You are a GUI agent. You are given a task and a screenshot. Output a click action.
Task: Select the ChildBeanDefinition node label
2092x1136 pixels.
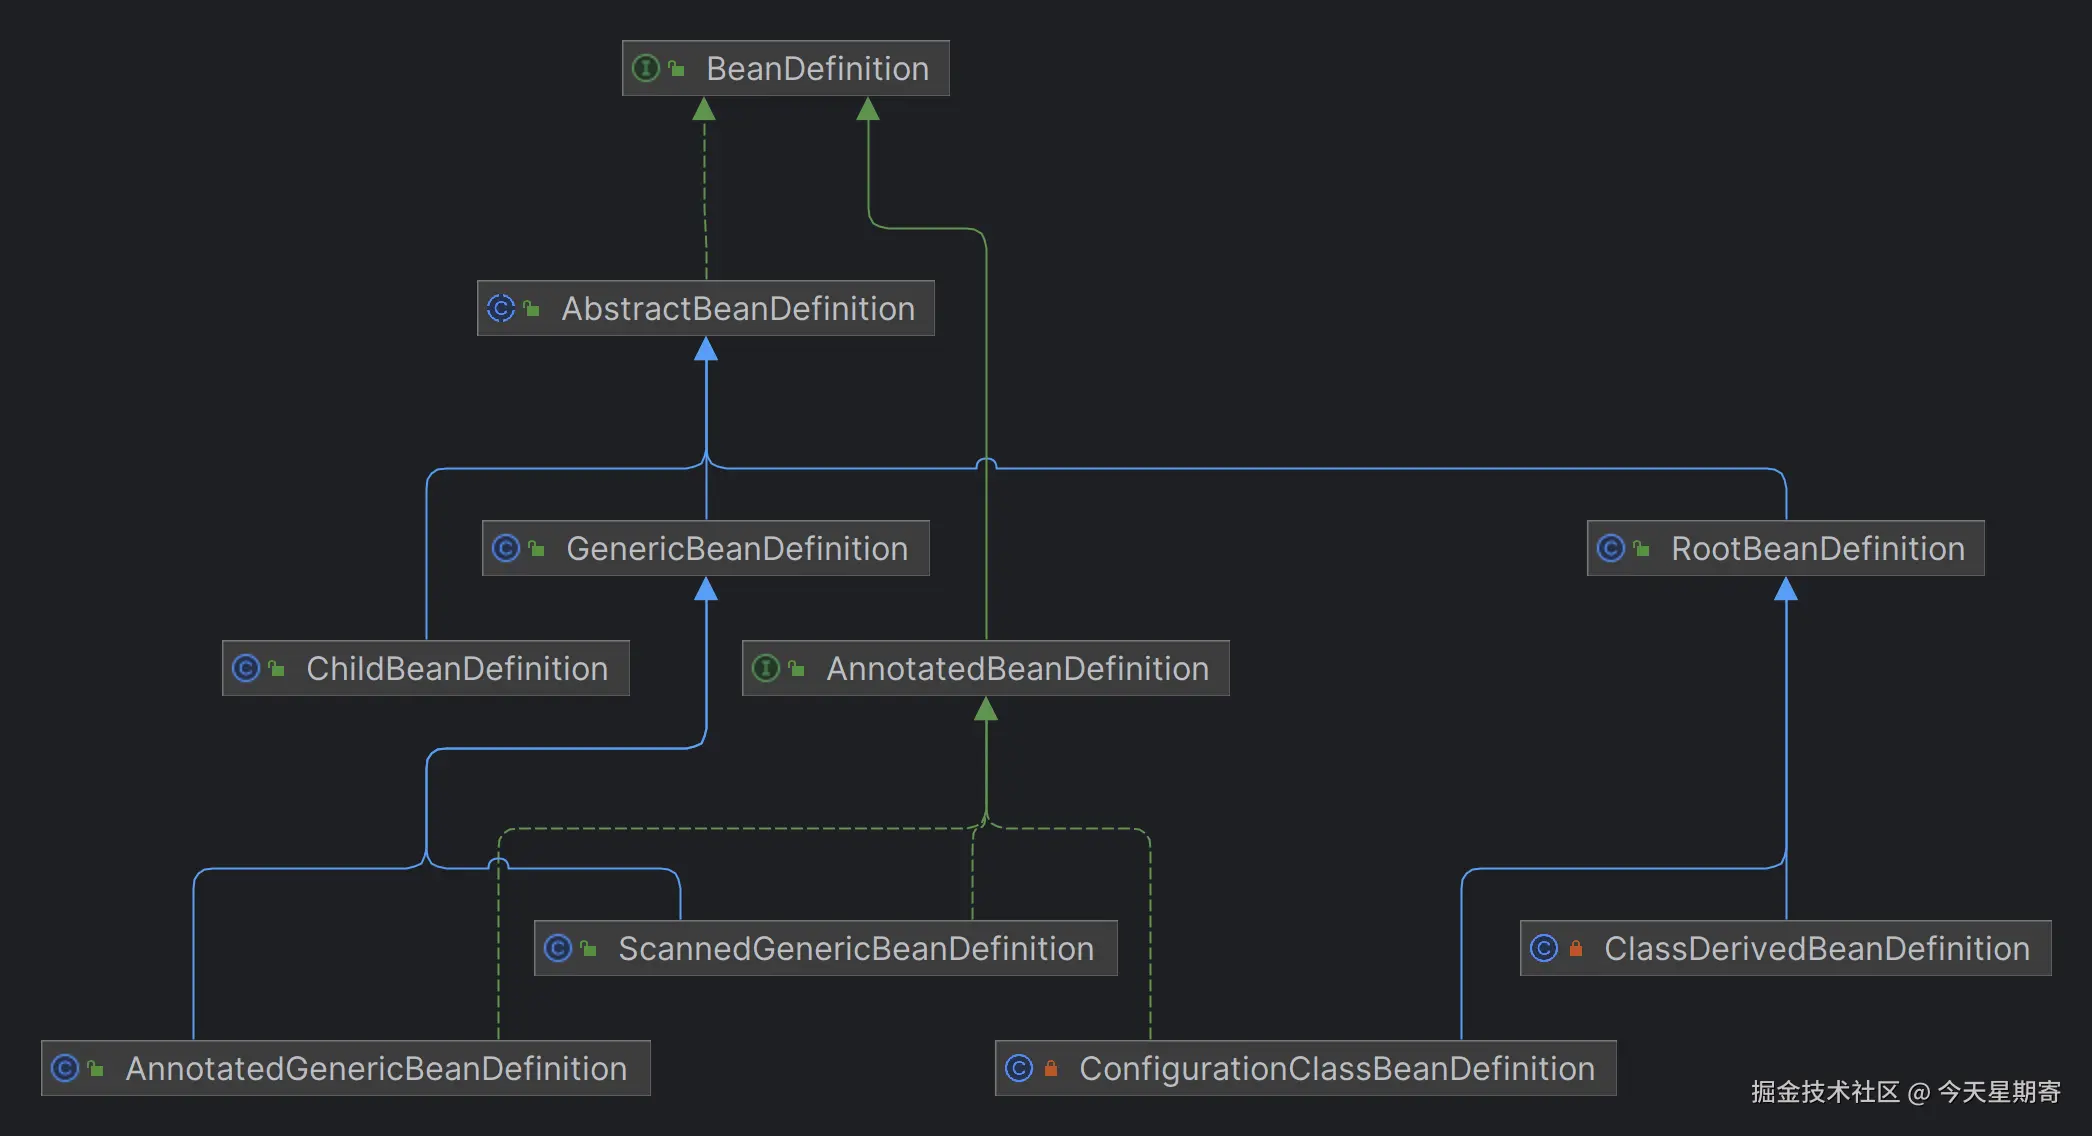456,668
